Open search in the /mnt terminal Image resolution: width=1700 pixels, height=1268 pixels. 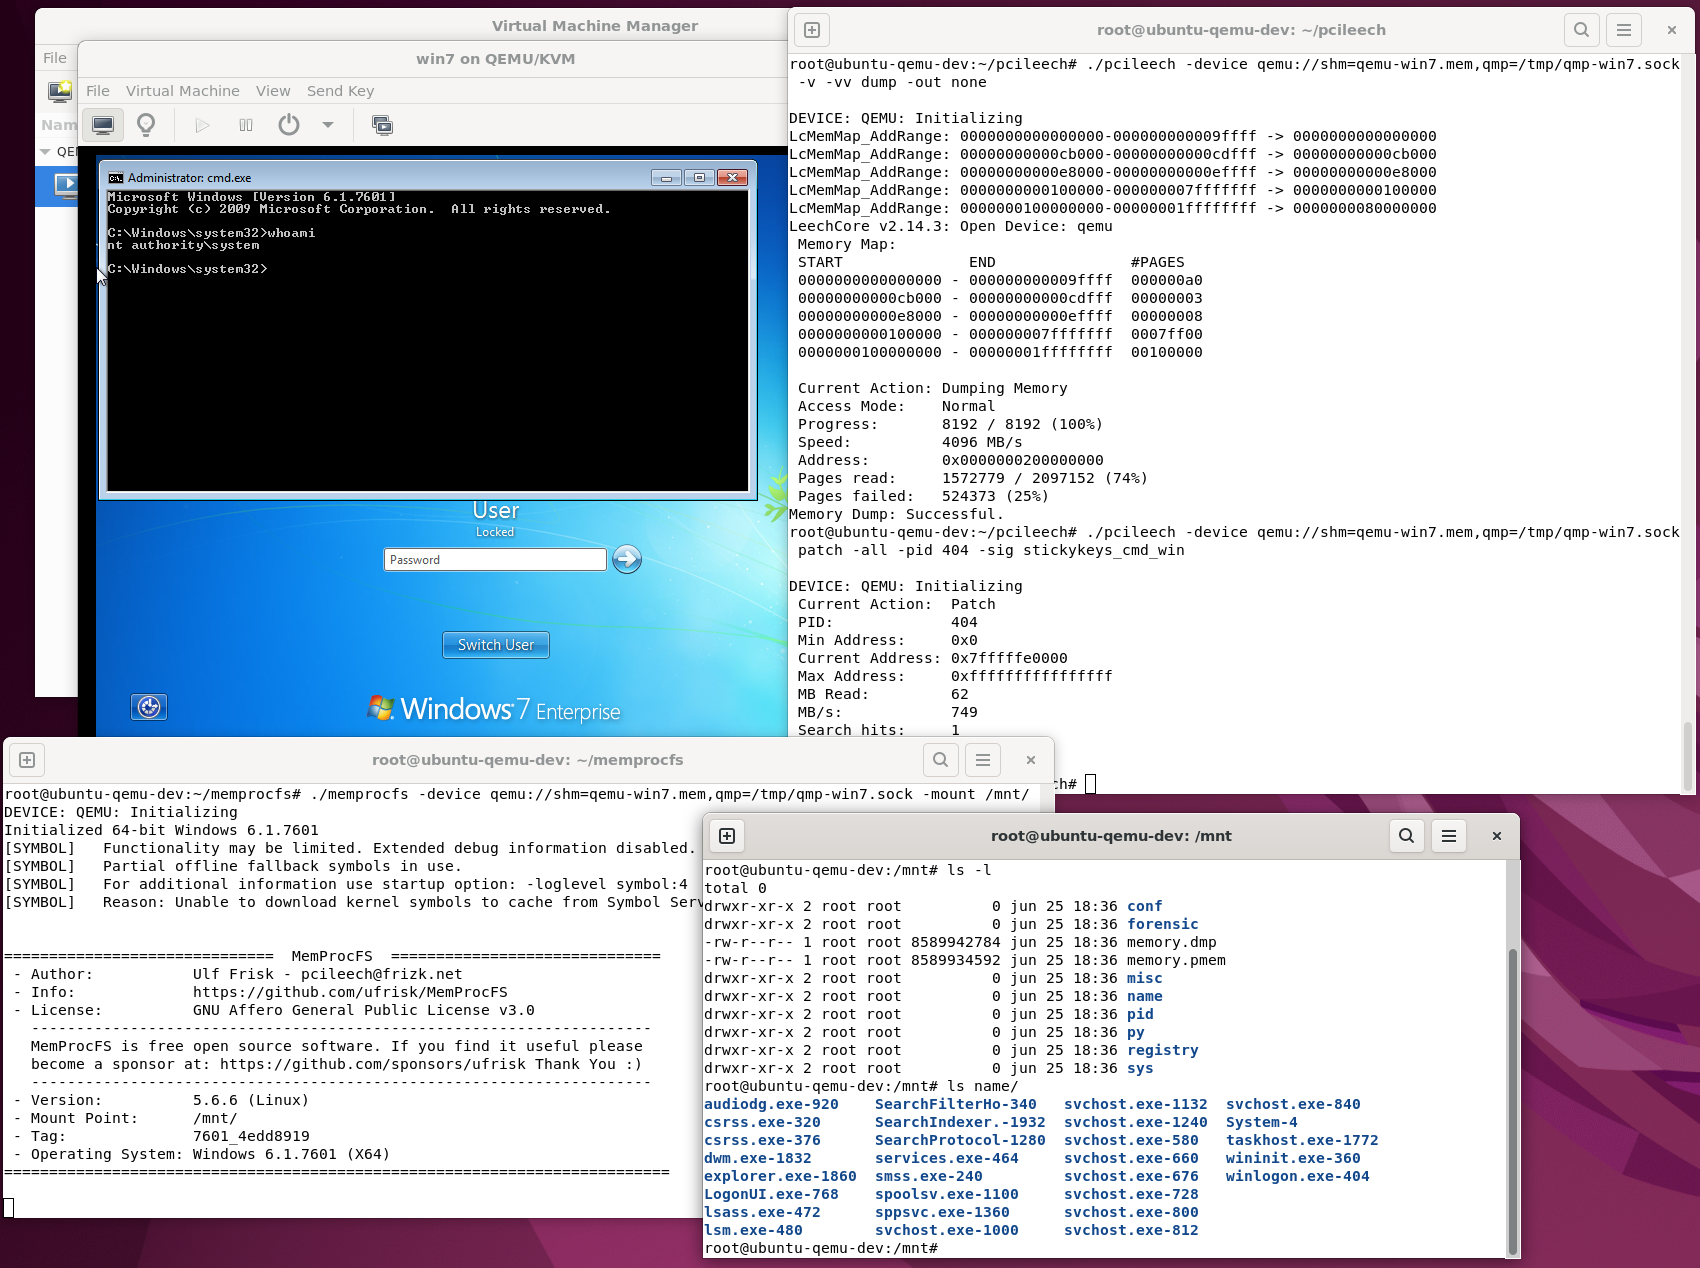[1406, 836]
